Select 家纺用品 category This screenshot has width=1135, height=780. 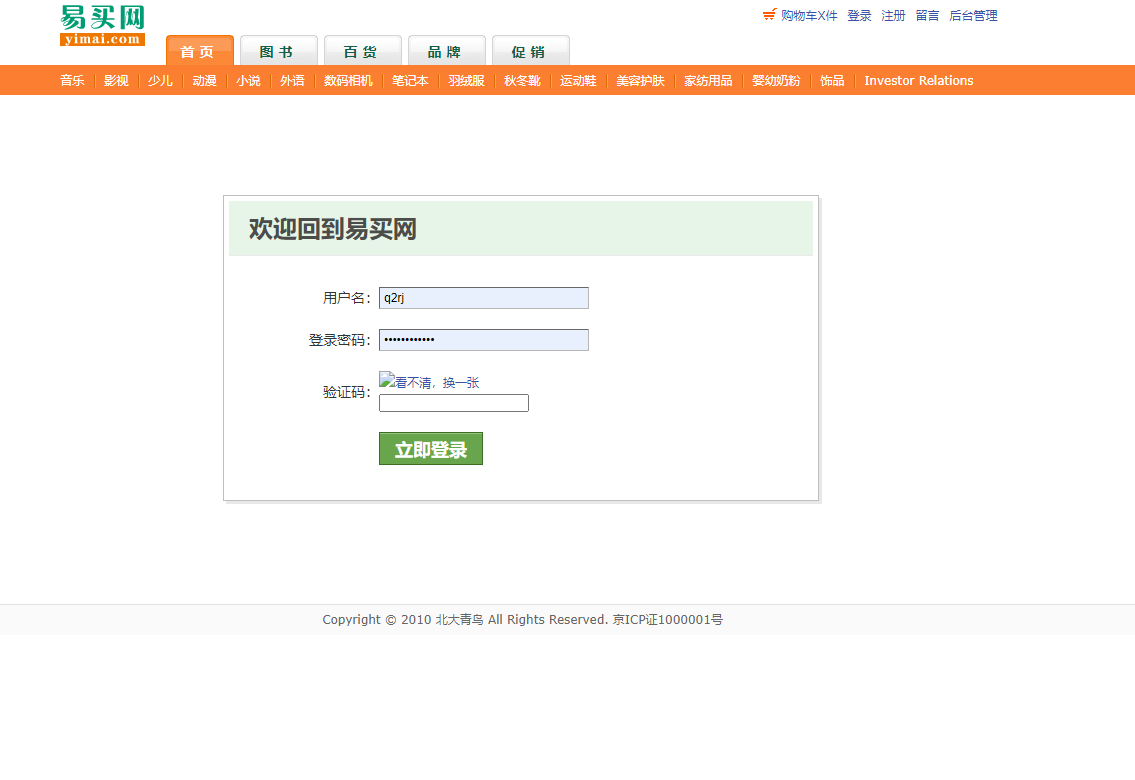pyautogui.click(x=708, y=80)
